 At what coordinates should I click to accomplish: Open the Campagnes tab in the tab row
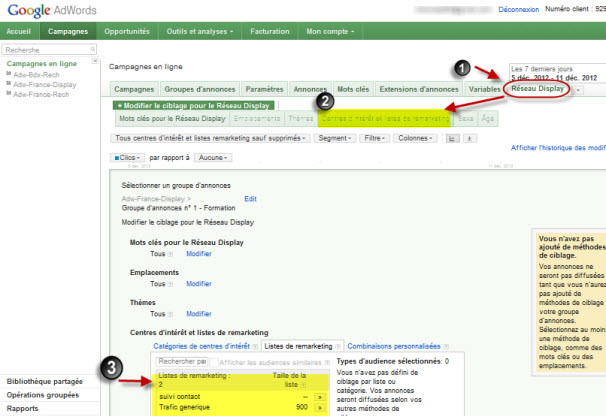(x=134, y=89)
